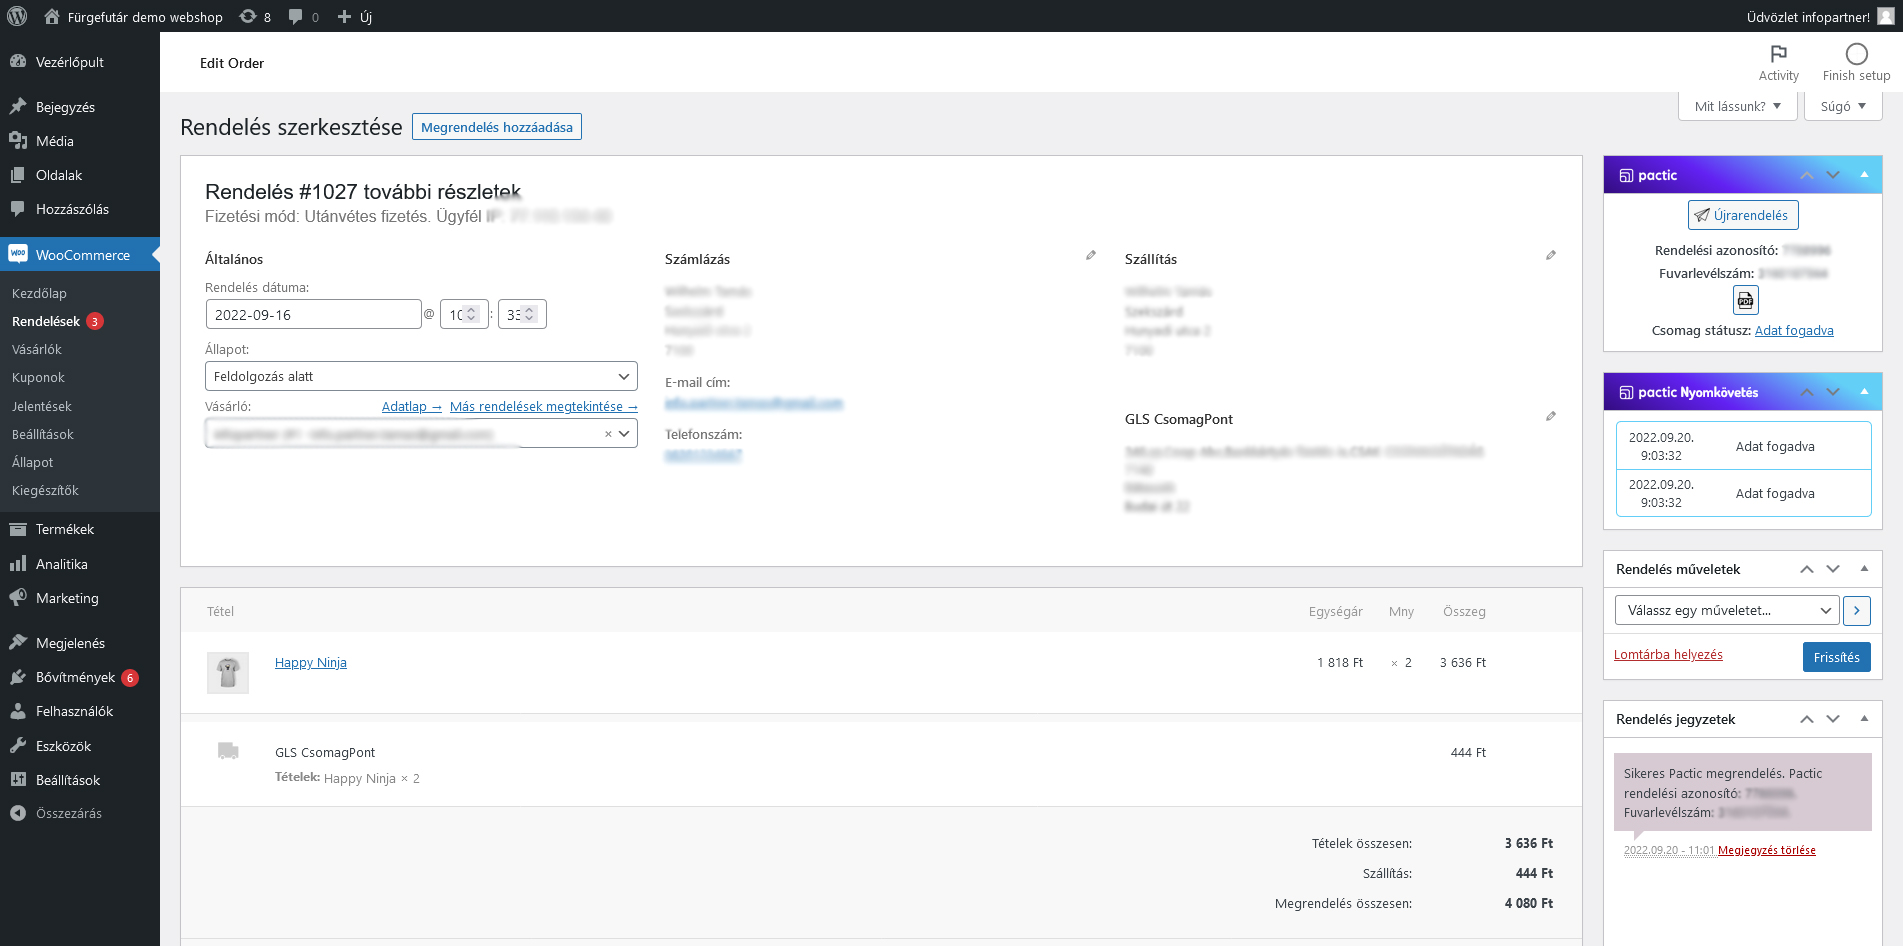
Task: Click the order minute stepper field
Action: [x=522, y=314]
